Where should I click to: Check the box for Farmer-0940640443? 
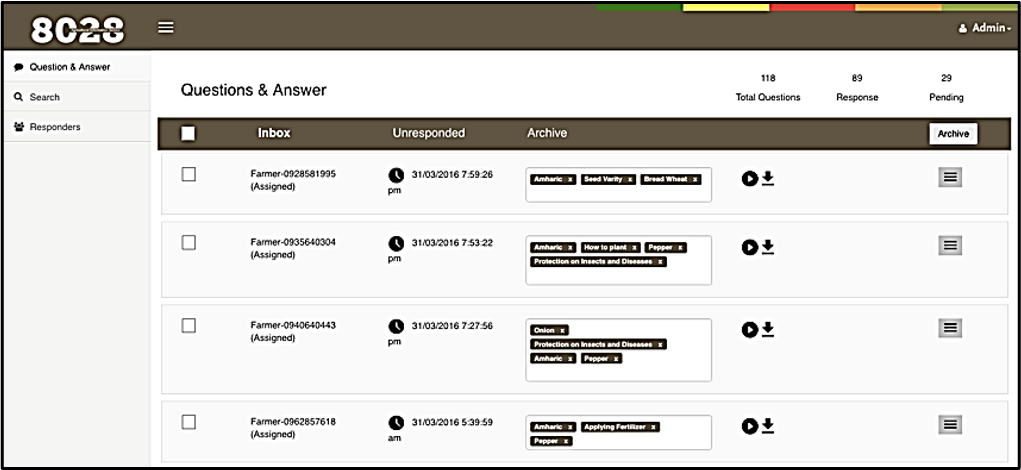click(188, 325)
